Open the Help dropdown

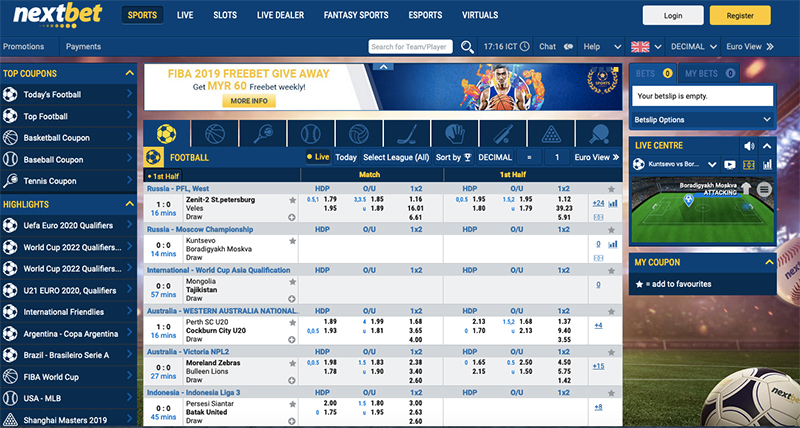tap(603, 46)
